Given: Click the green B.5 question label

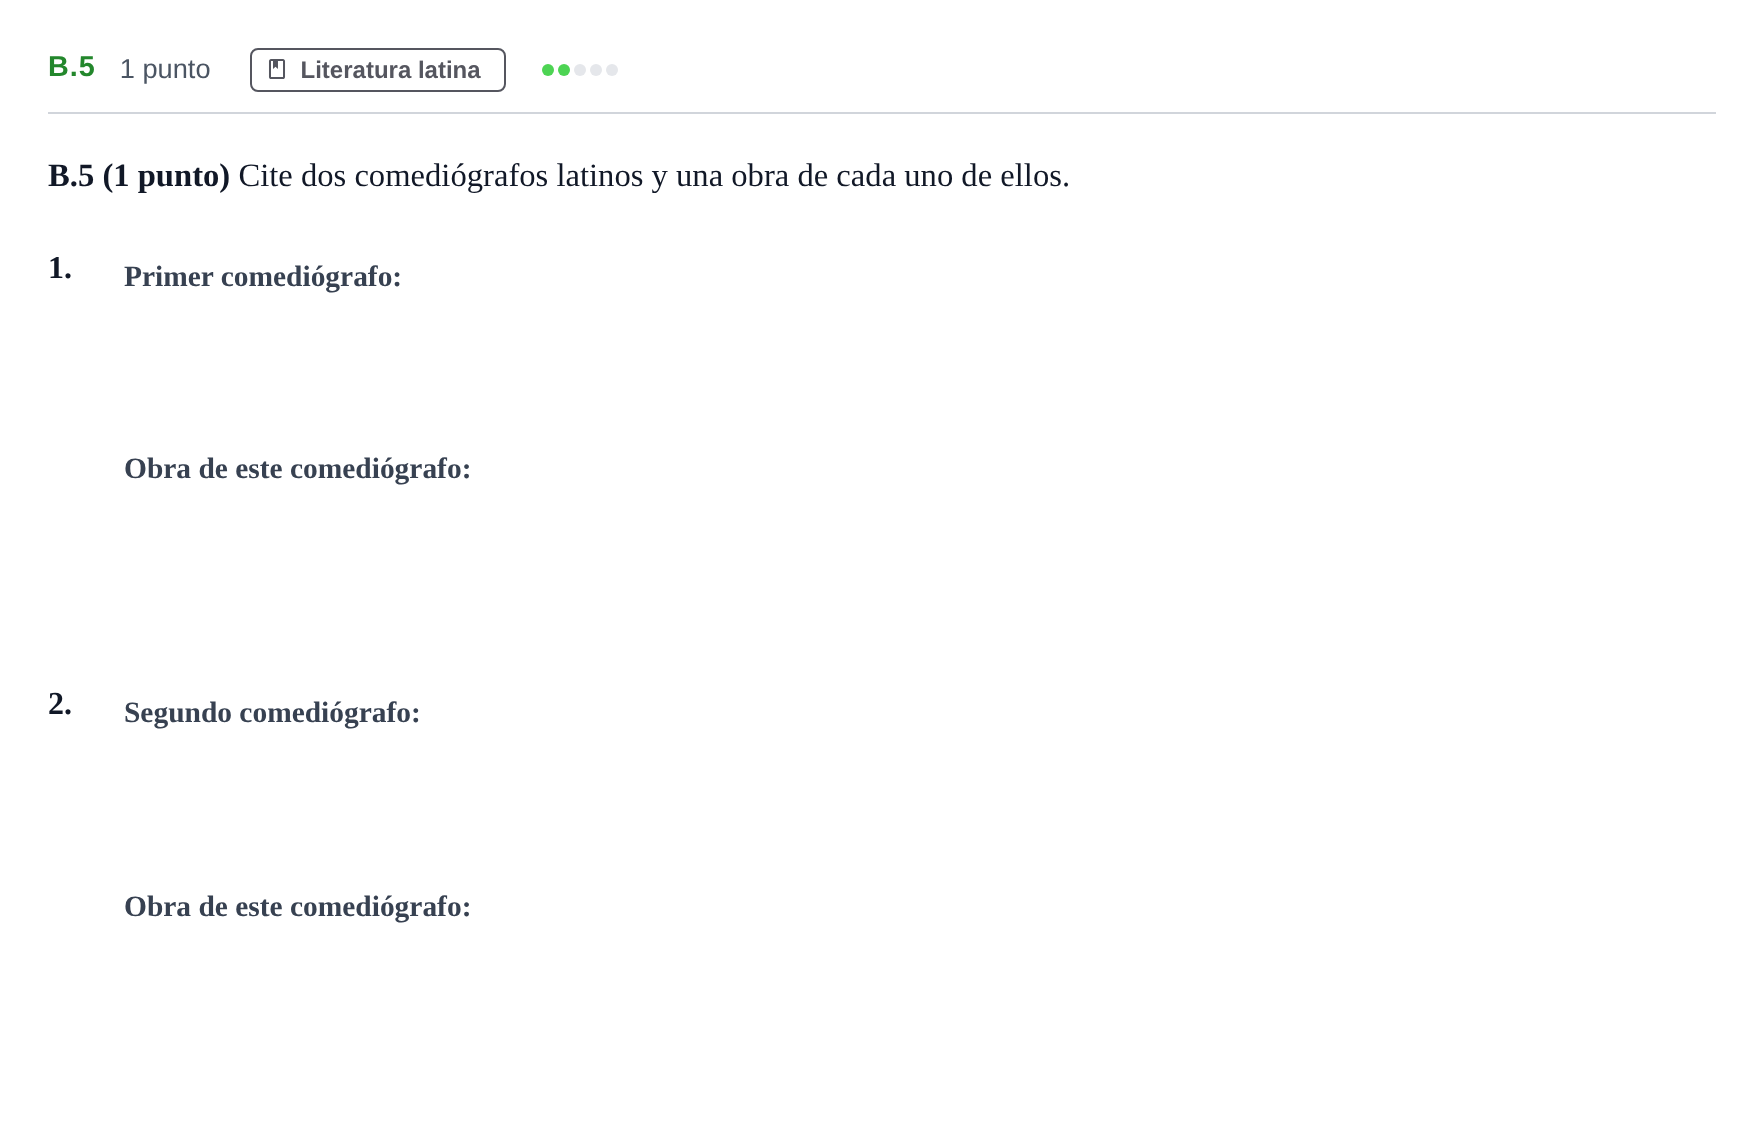Looking at the screenshot, I should [71, 67].
